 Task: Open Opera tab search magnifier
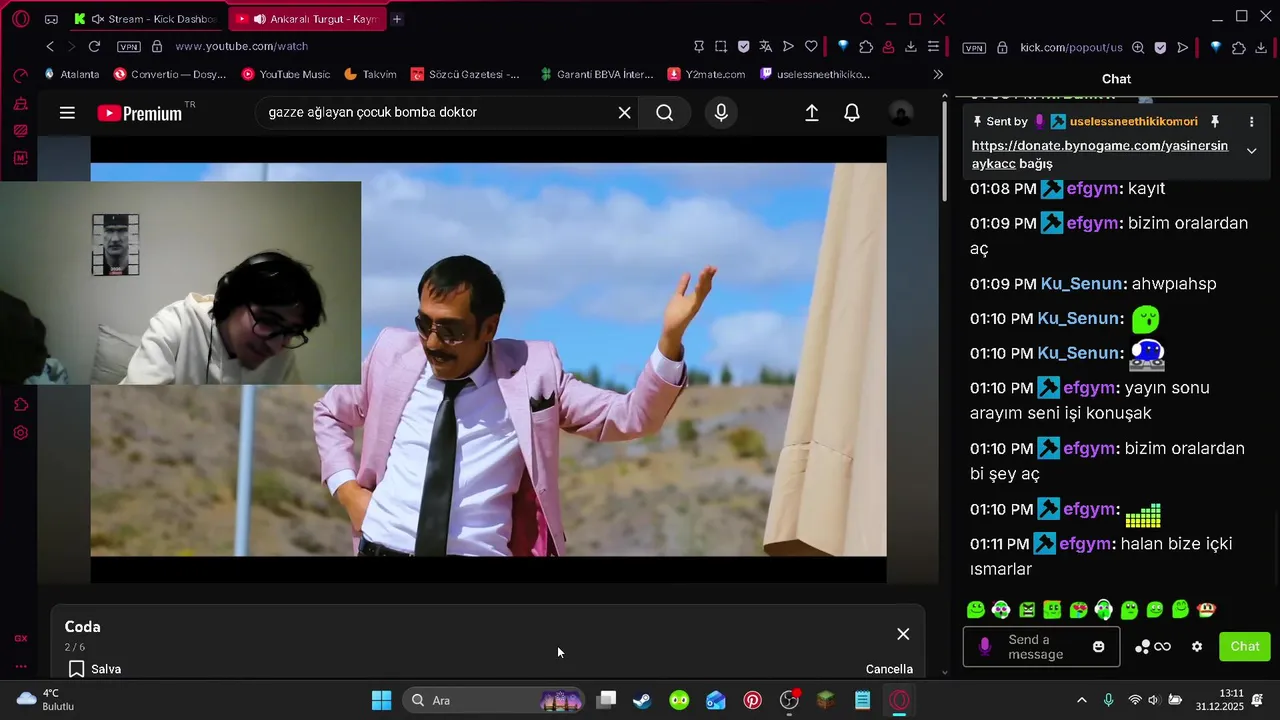point(866,19)
